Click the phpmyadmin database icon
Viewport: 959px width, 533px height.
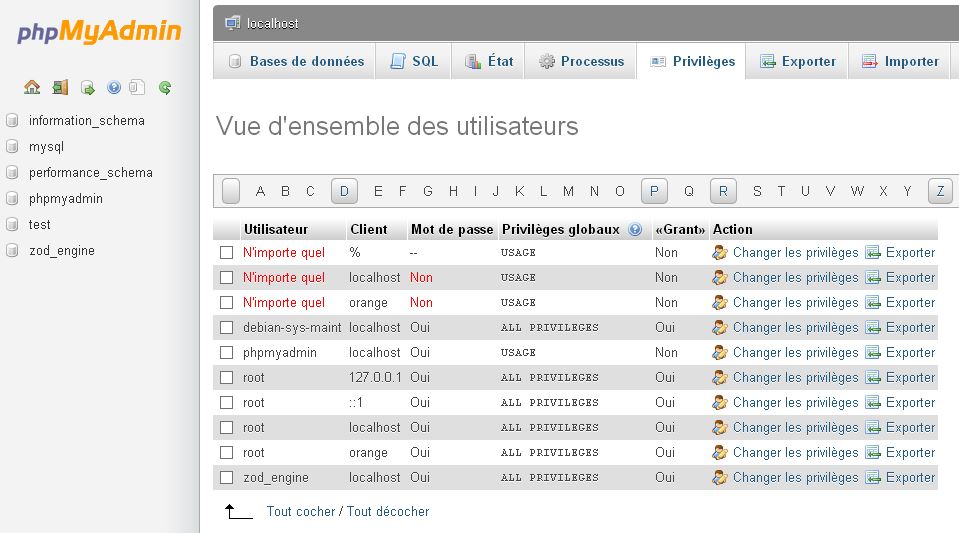click(x=12, y=198)
